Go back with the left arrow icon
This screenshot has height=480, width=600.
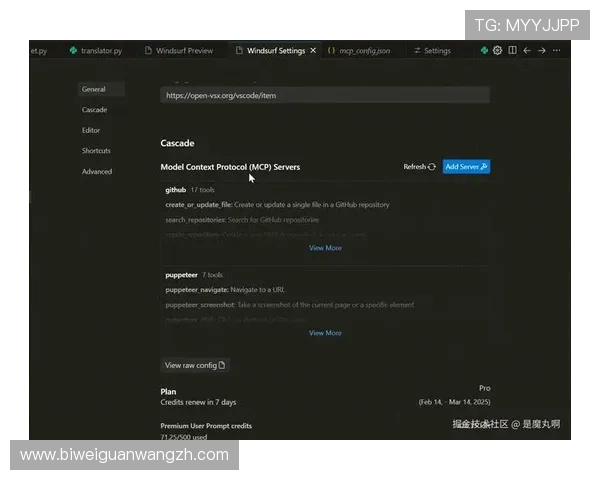point(527,51)
